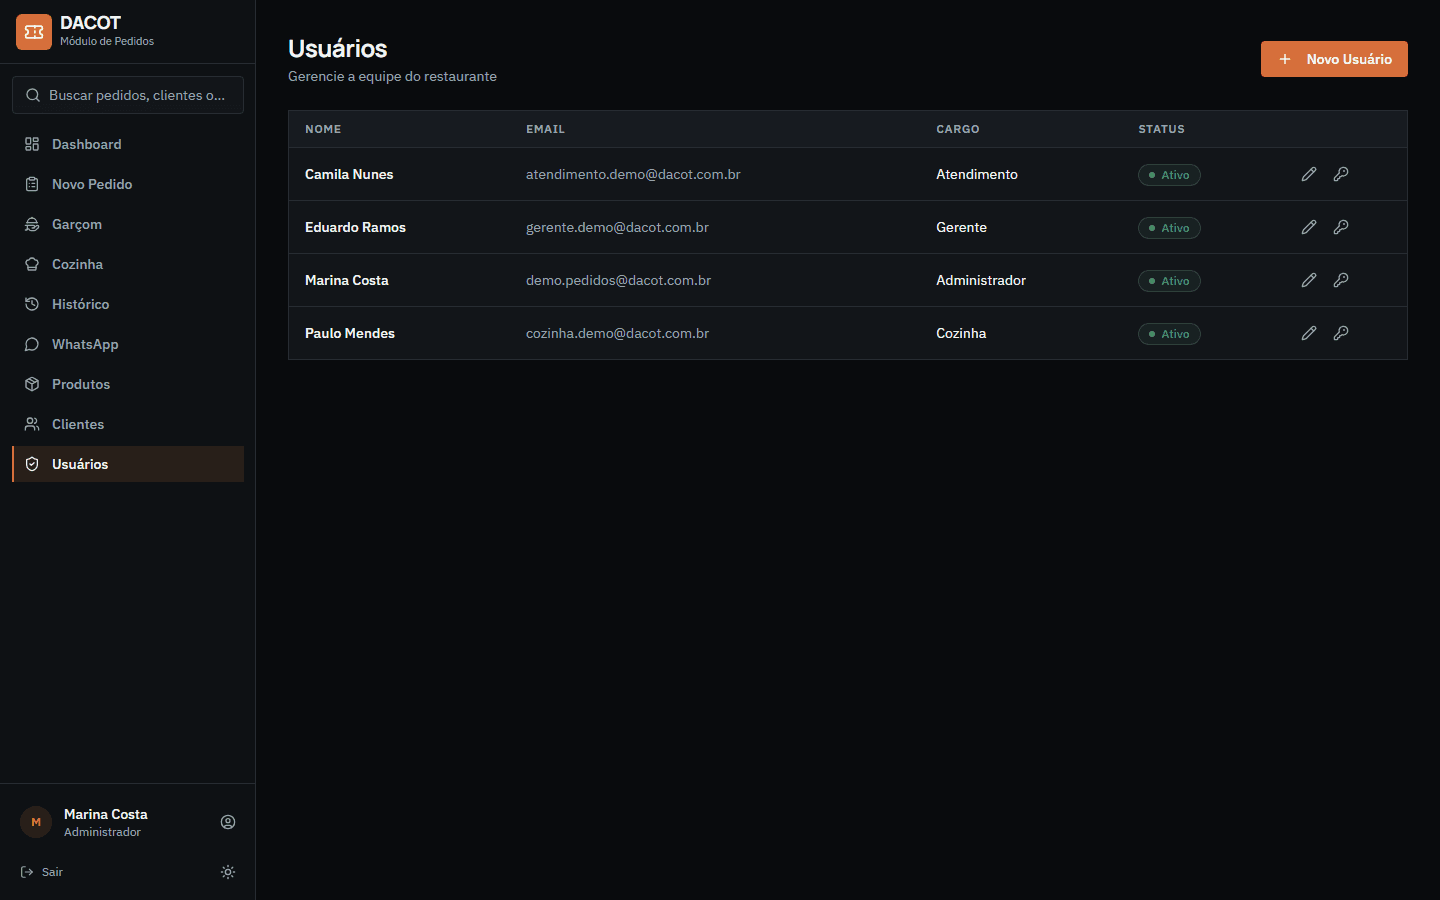Click the name Eduardo Ramos in table
Image resolution: width=1440 pixels, height=900 pixels.
coord(355,227)
